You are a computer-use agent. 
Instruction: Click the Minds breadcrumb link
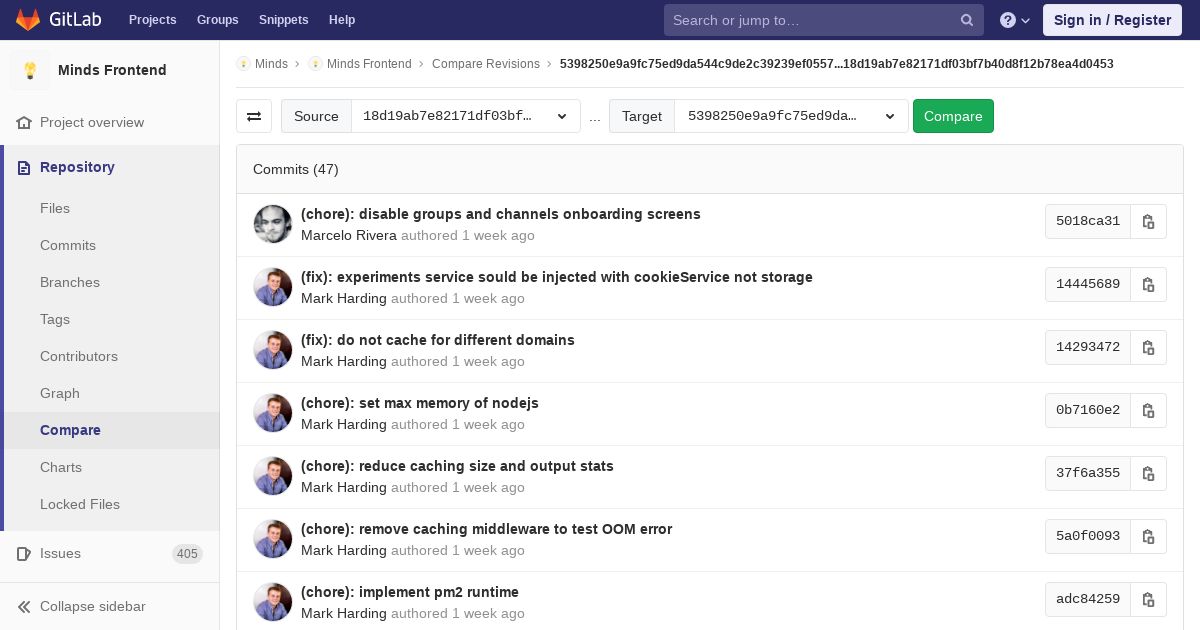point(271,64)
